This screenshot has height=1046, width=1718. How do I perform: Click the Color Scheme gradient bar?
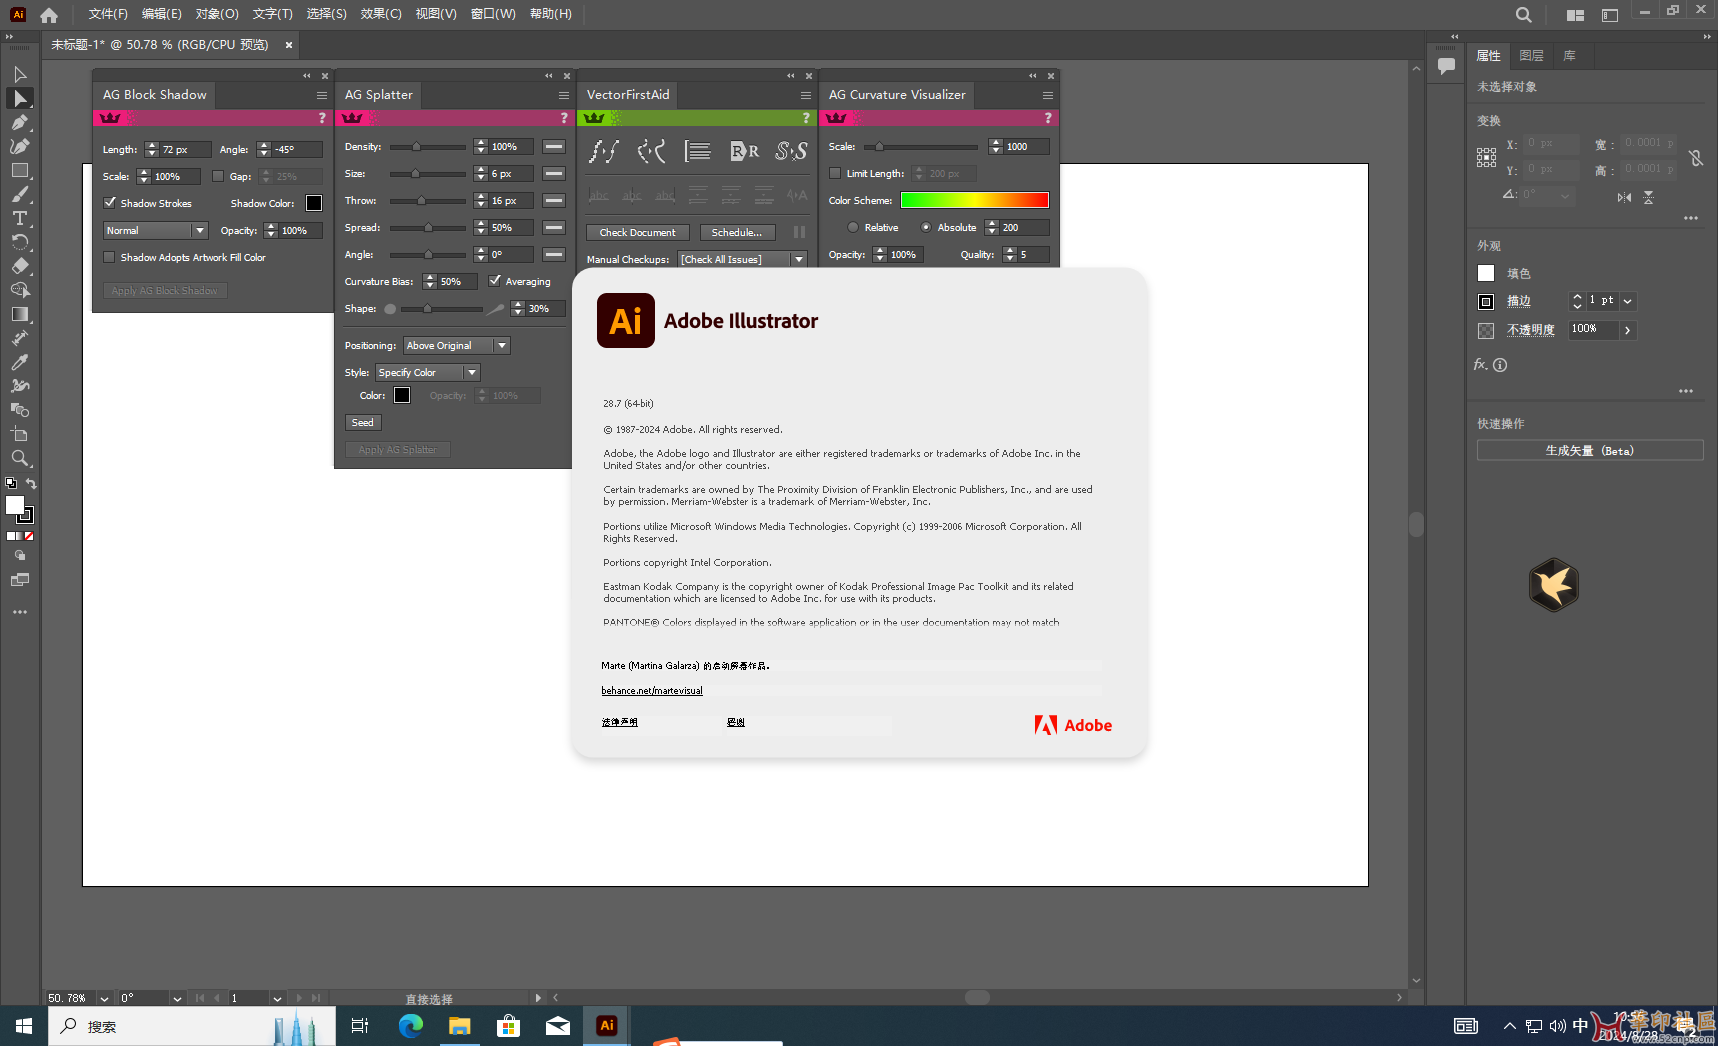974,200
